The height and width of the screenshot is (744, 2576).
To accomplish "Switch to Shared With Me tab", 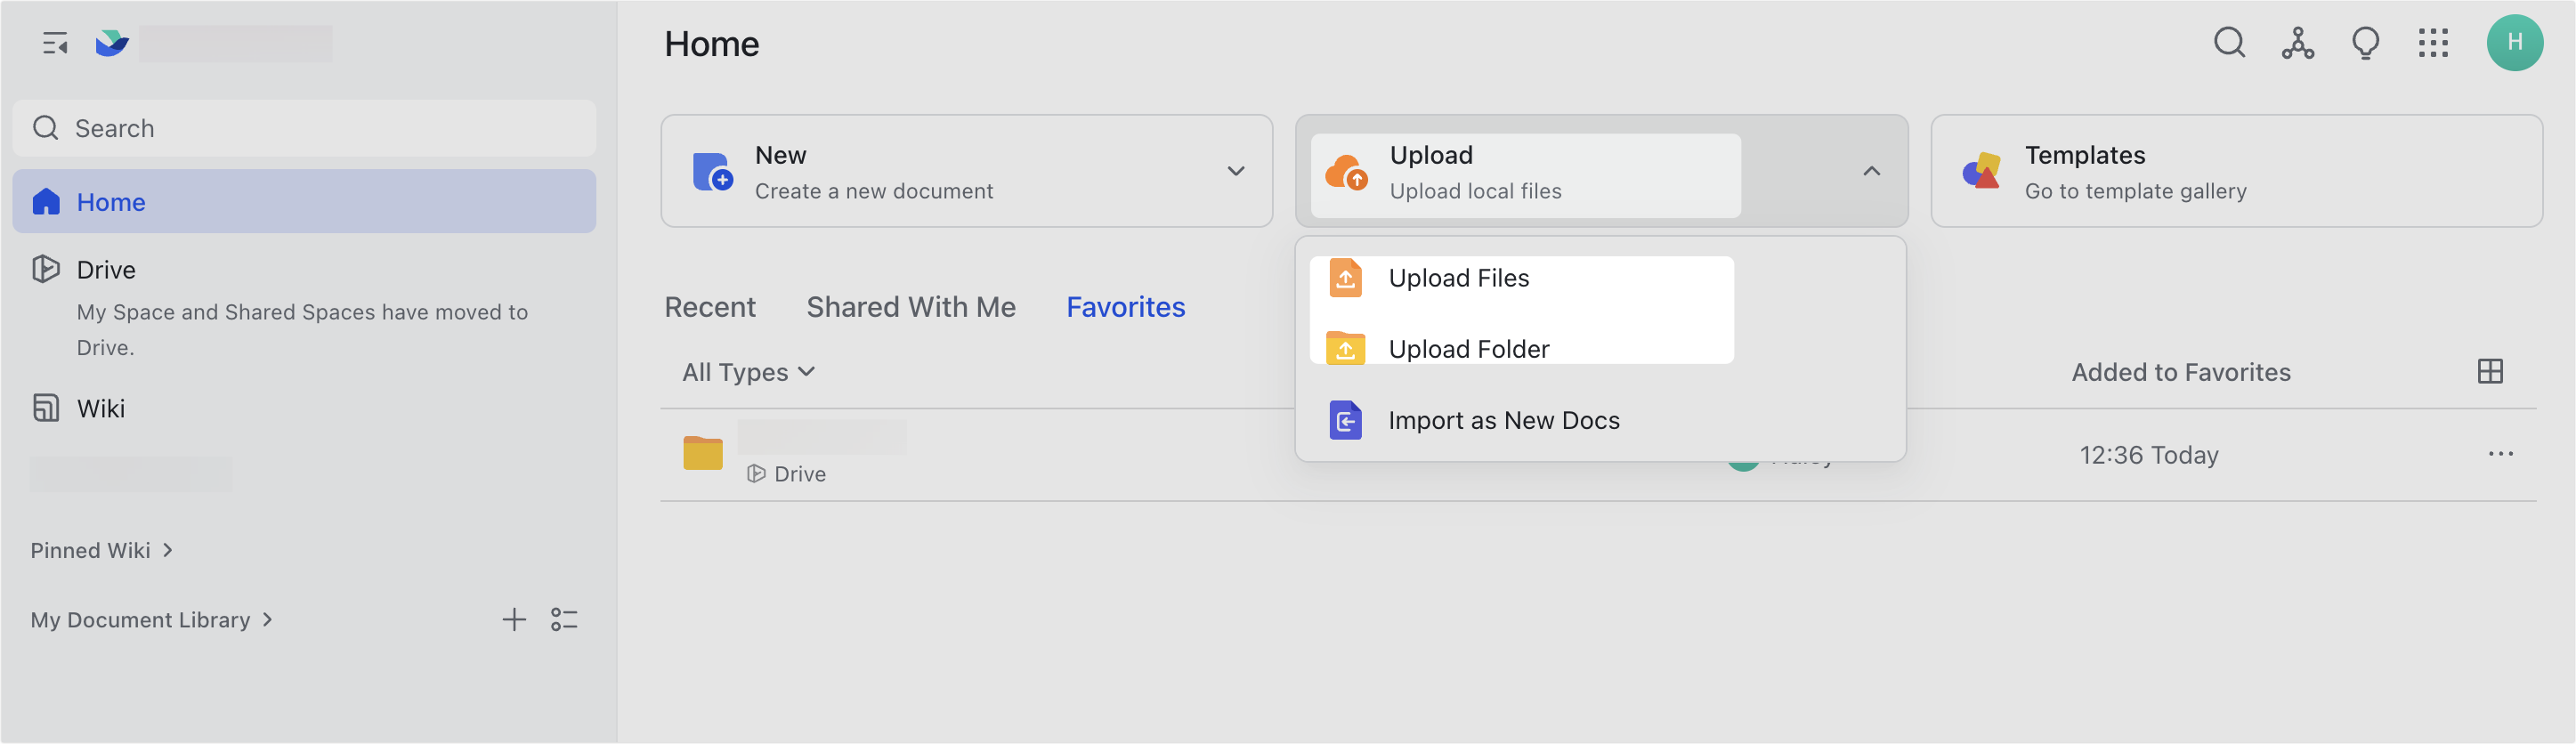I will click(x=910, y=307).
